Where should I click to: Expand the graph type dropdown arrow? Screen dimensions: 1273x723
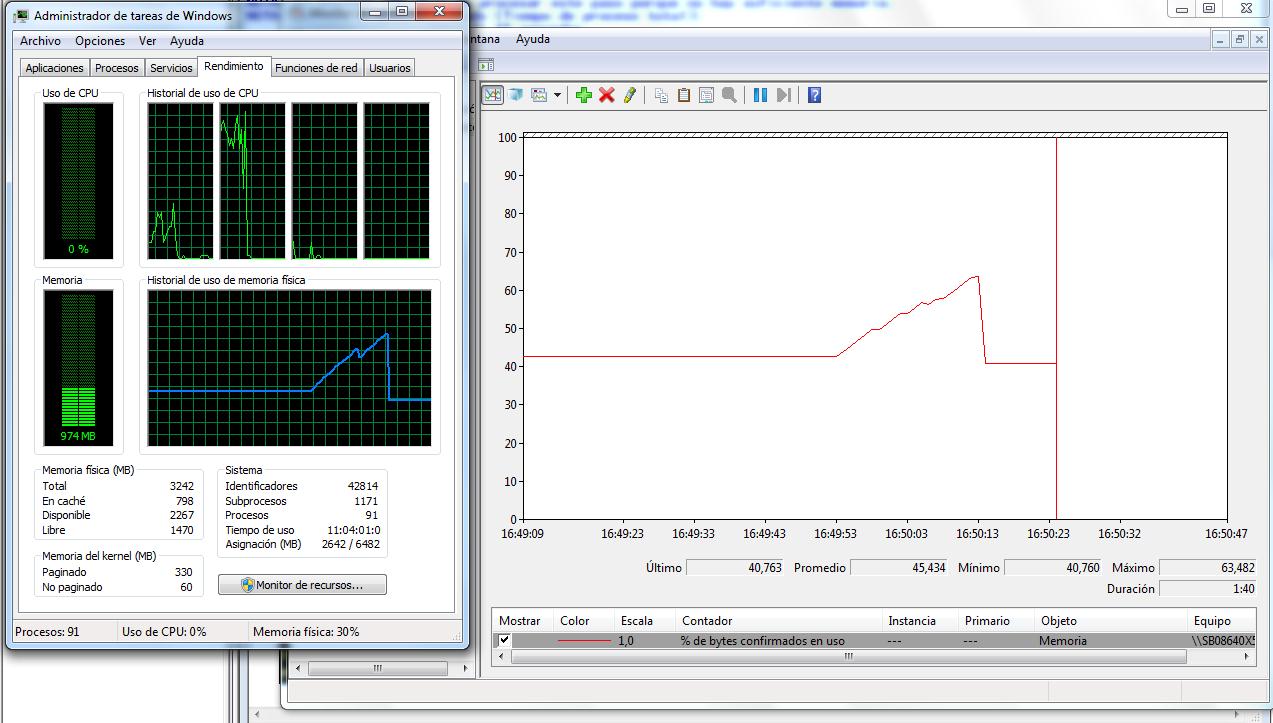click(x=557, y=96)
